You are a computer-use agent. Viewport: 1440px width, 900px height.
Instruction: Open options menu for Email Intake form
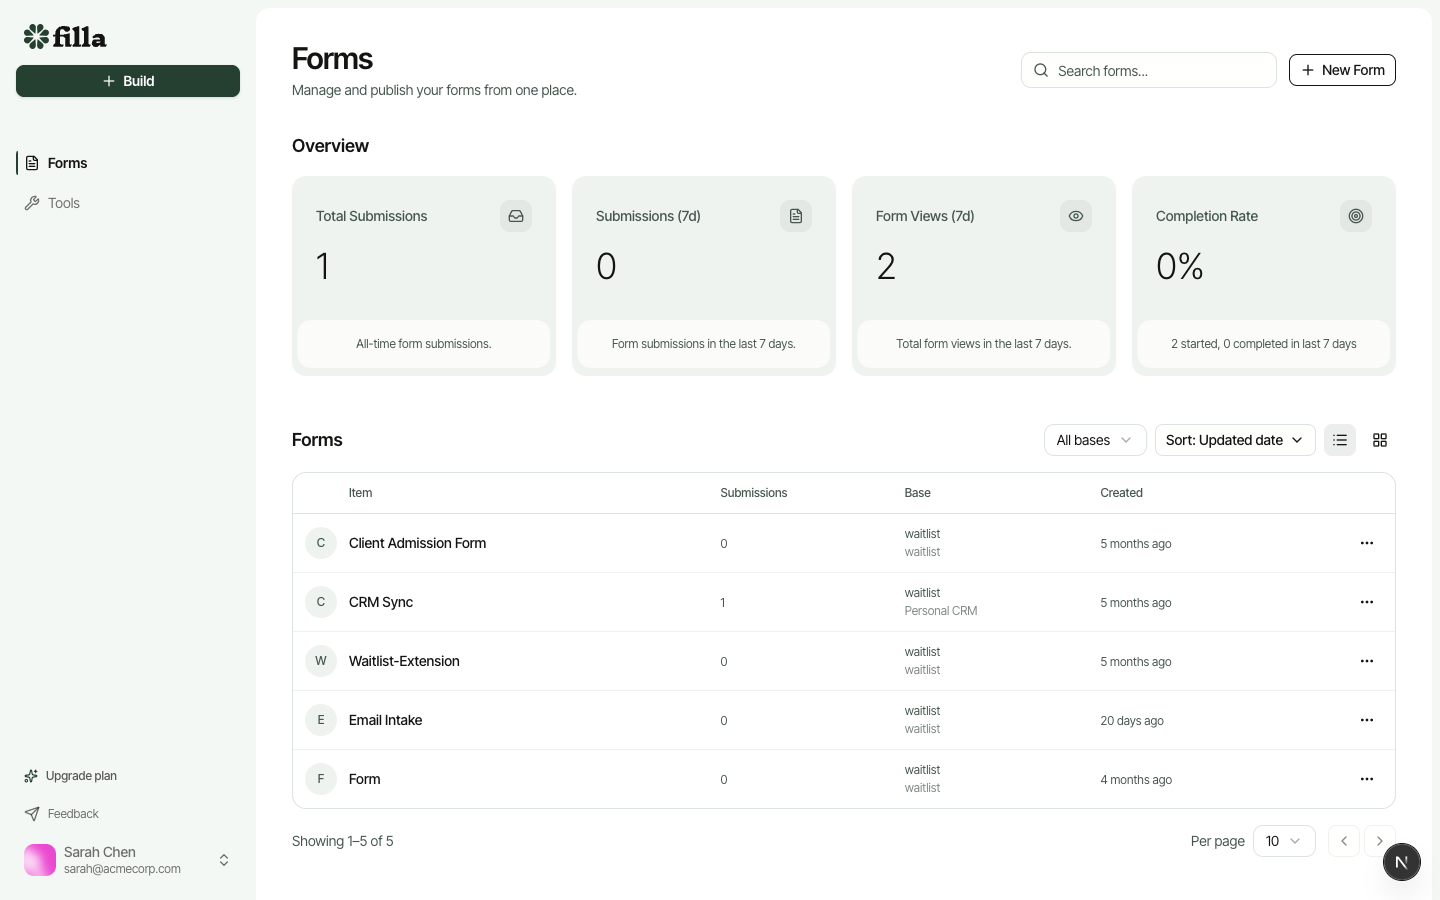(1367, 720)
